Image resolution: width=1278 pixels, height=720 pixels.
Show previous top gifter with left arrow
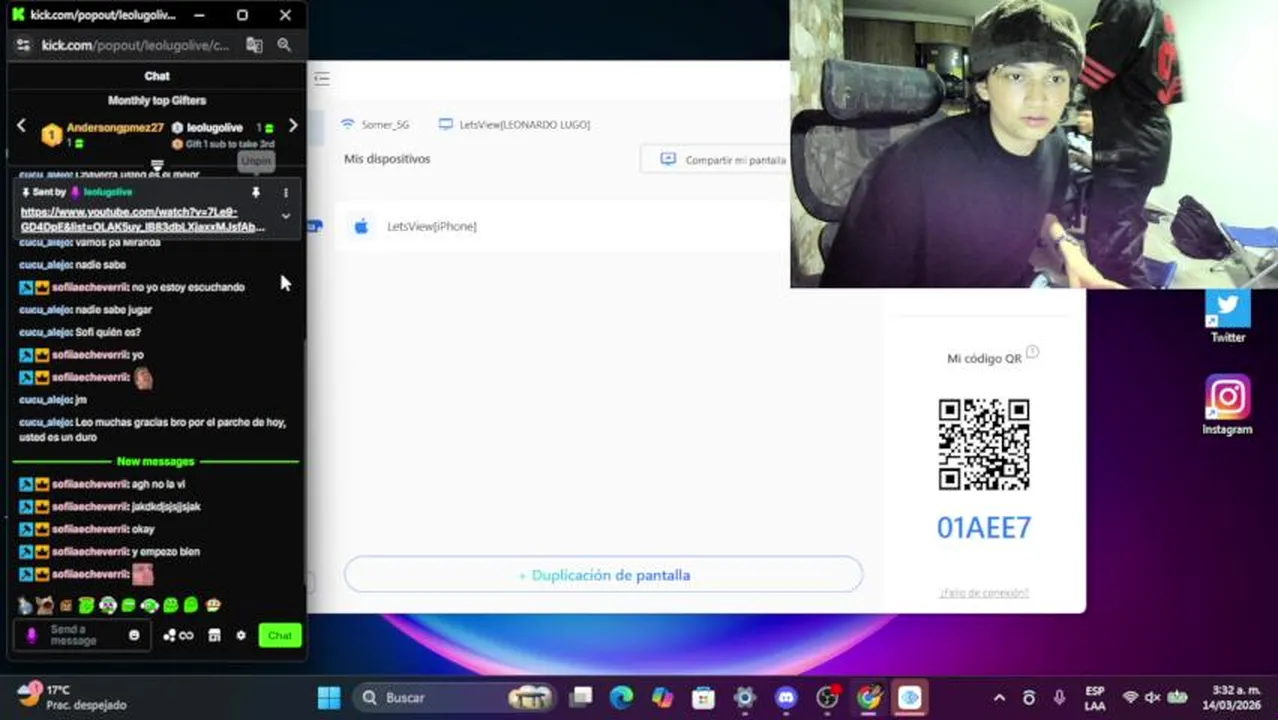[21, 126]
